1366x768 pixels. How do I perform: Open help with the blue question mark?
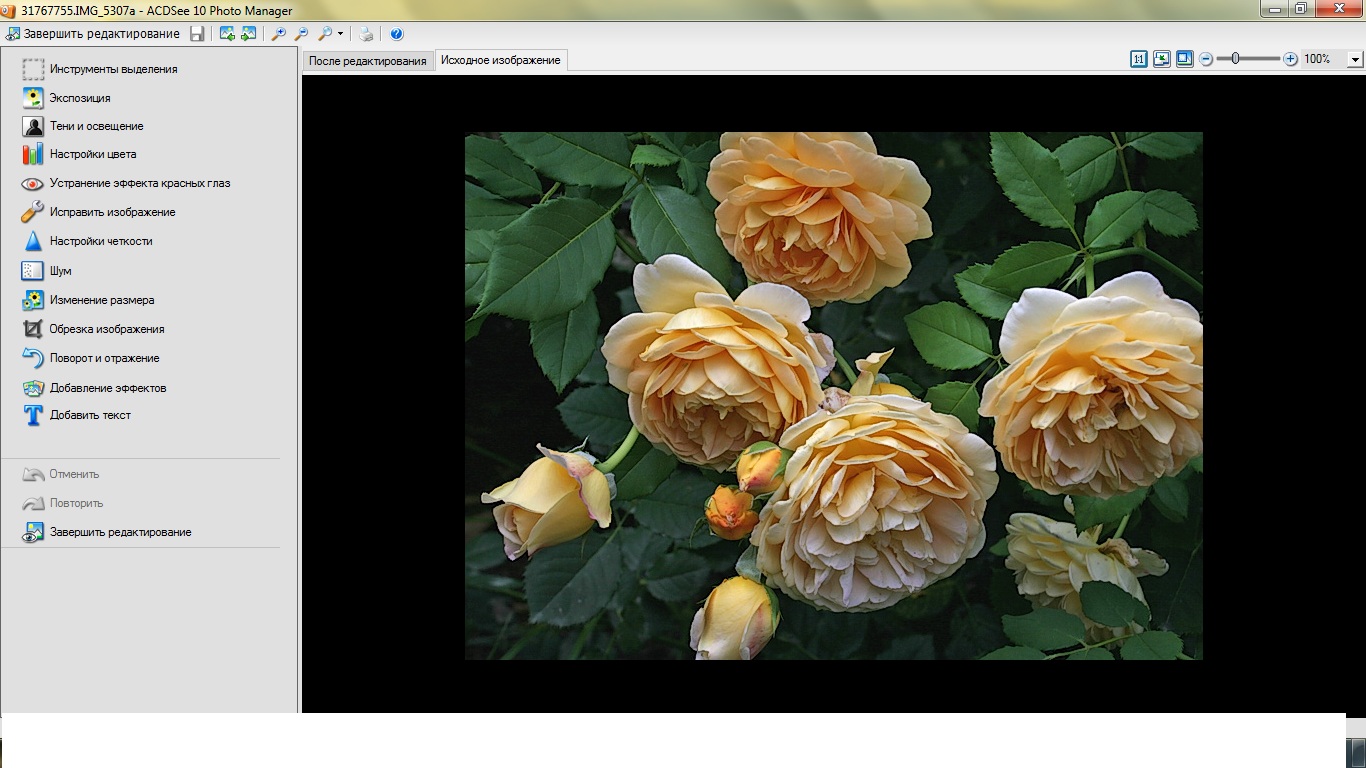tap(397, 34)
